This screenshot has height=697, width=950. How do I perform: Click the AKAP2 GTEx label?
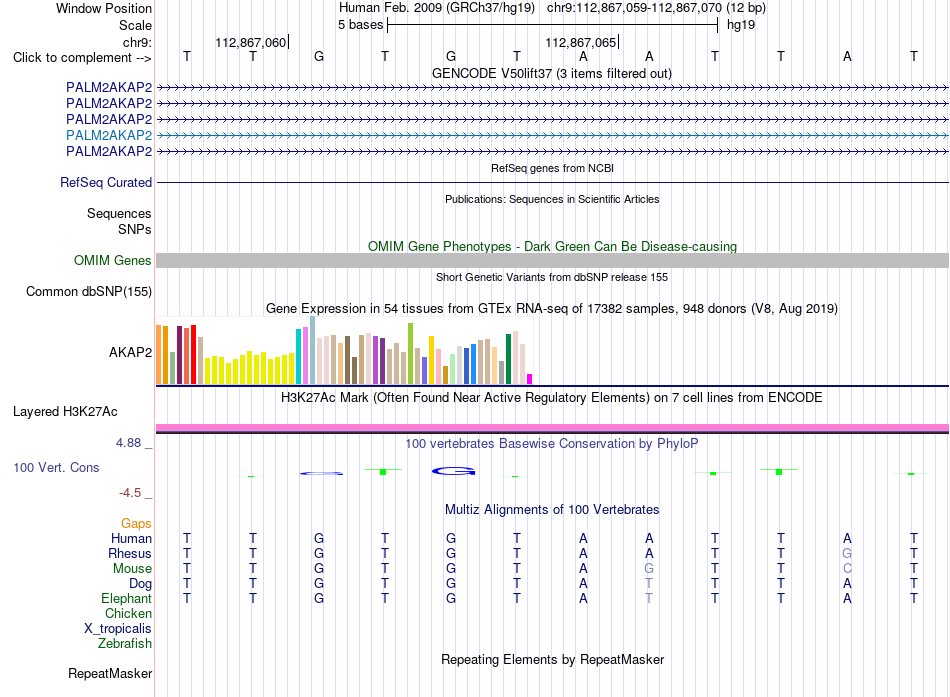pos(130,352)
